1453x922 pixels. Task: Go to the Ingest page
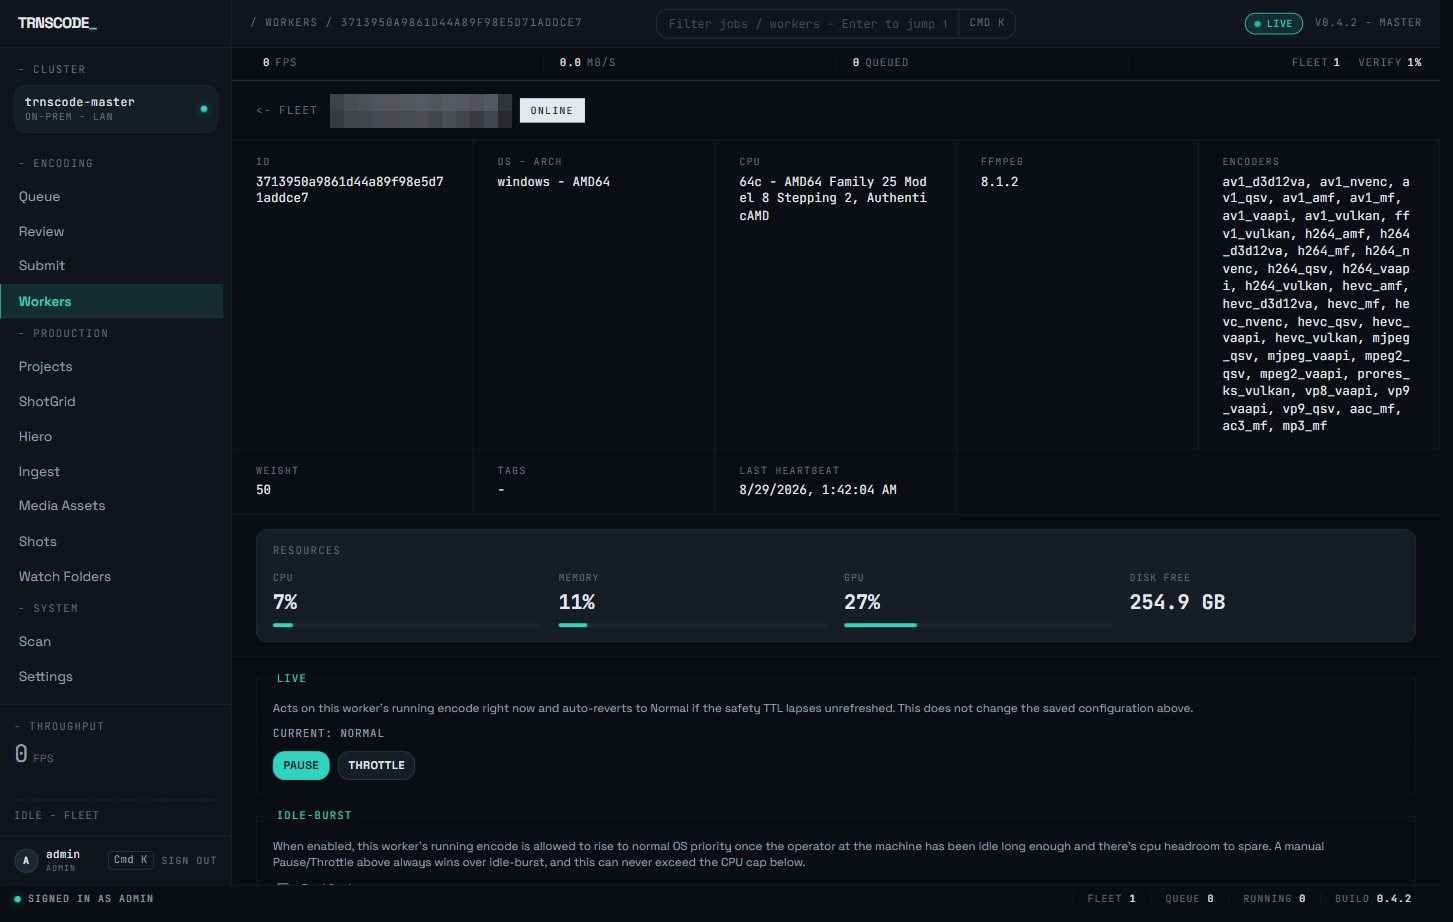(x=111, y=472)
